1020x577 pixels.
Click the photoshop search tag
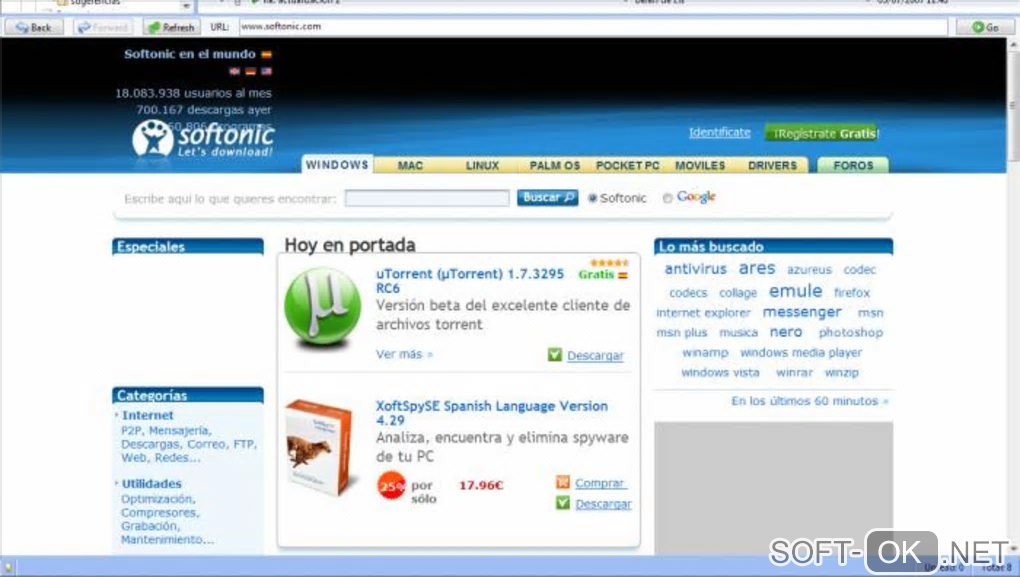(x=851, y=332)
